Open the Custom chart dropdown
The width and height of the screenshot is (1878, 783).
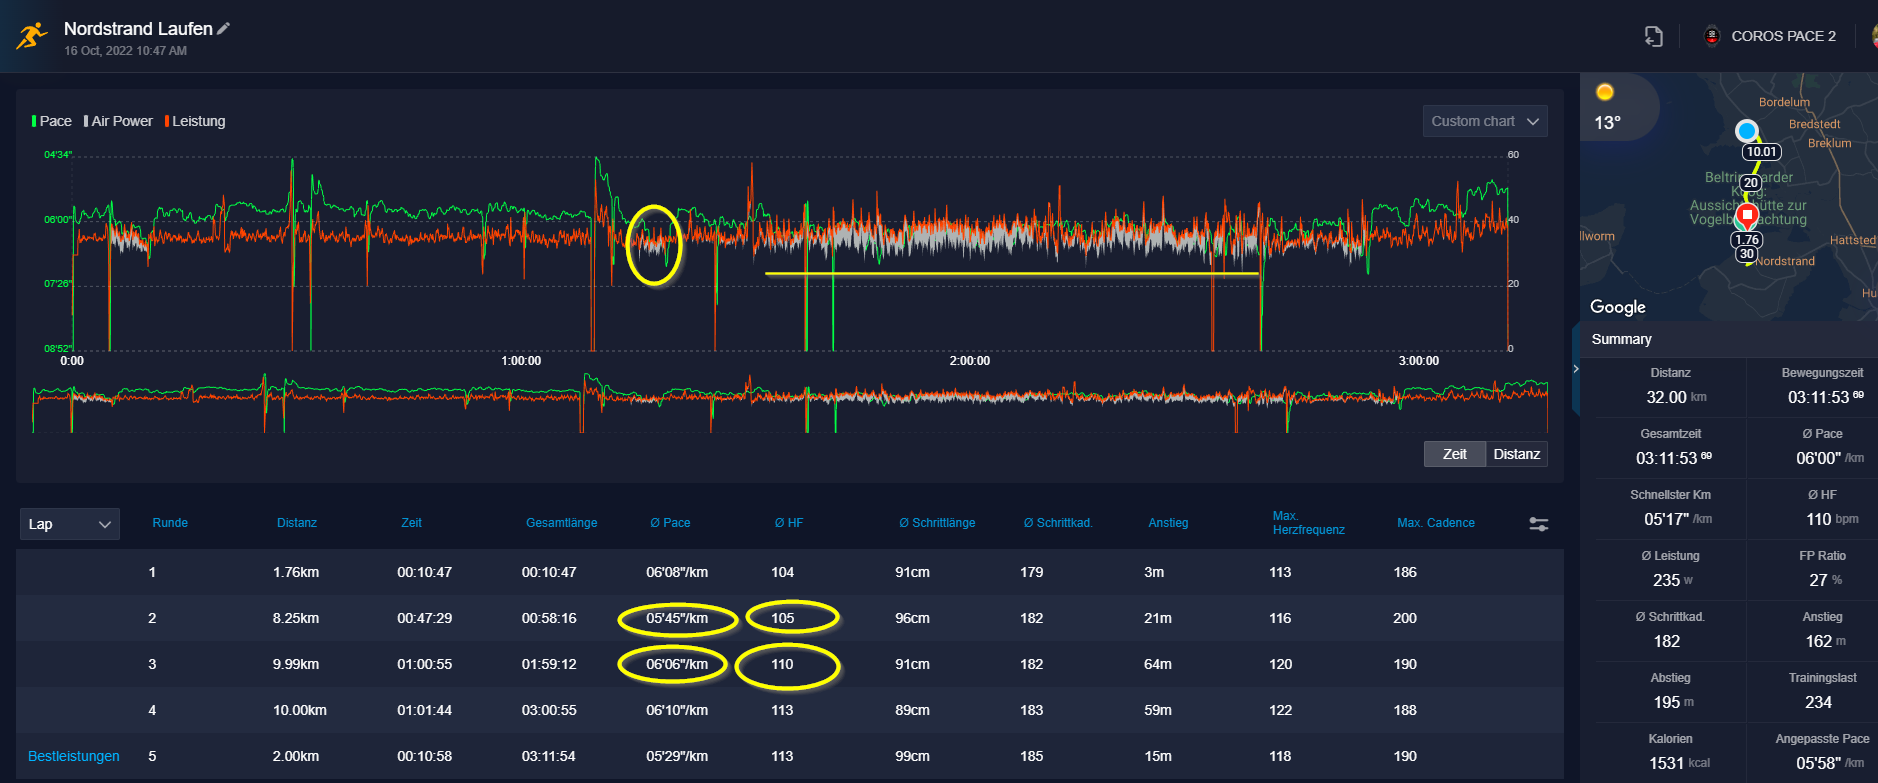[x=1484, y=121]
